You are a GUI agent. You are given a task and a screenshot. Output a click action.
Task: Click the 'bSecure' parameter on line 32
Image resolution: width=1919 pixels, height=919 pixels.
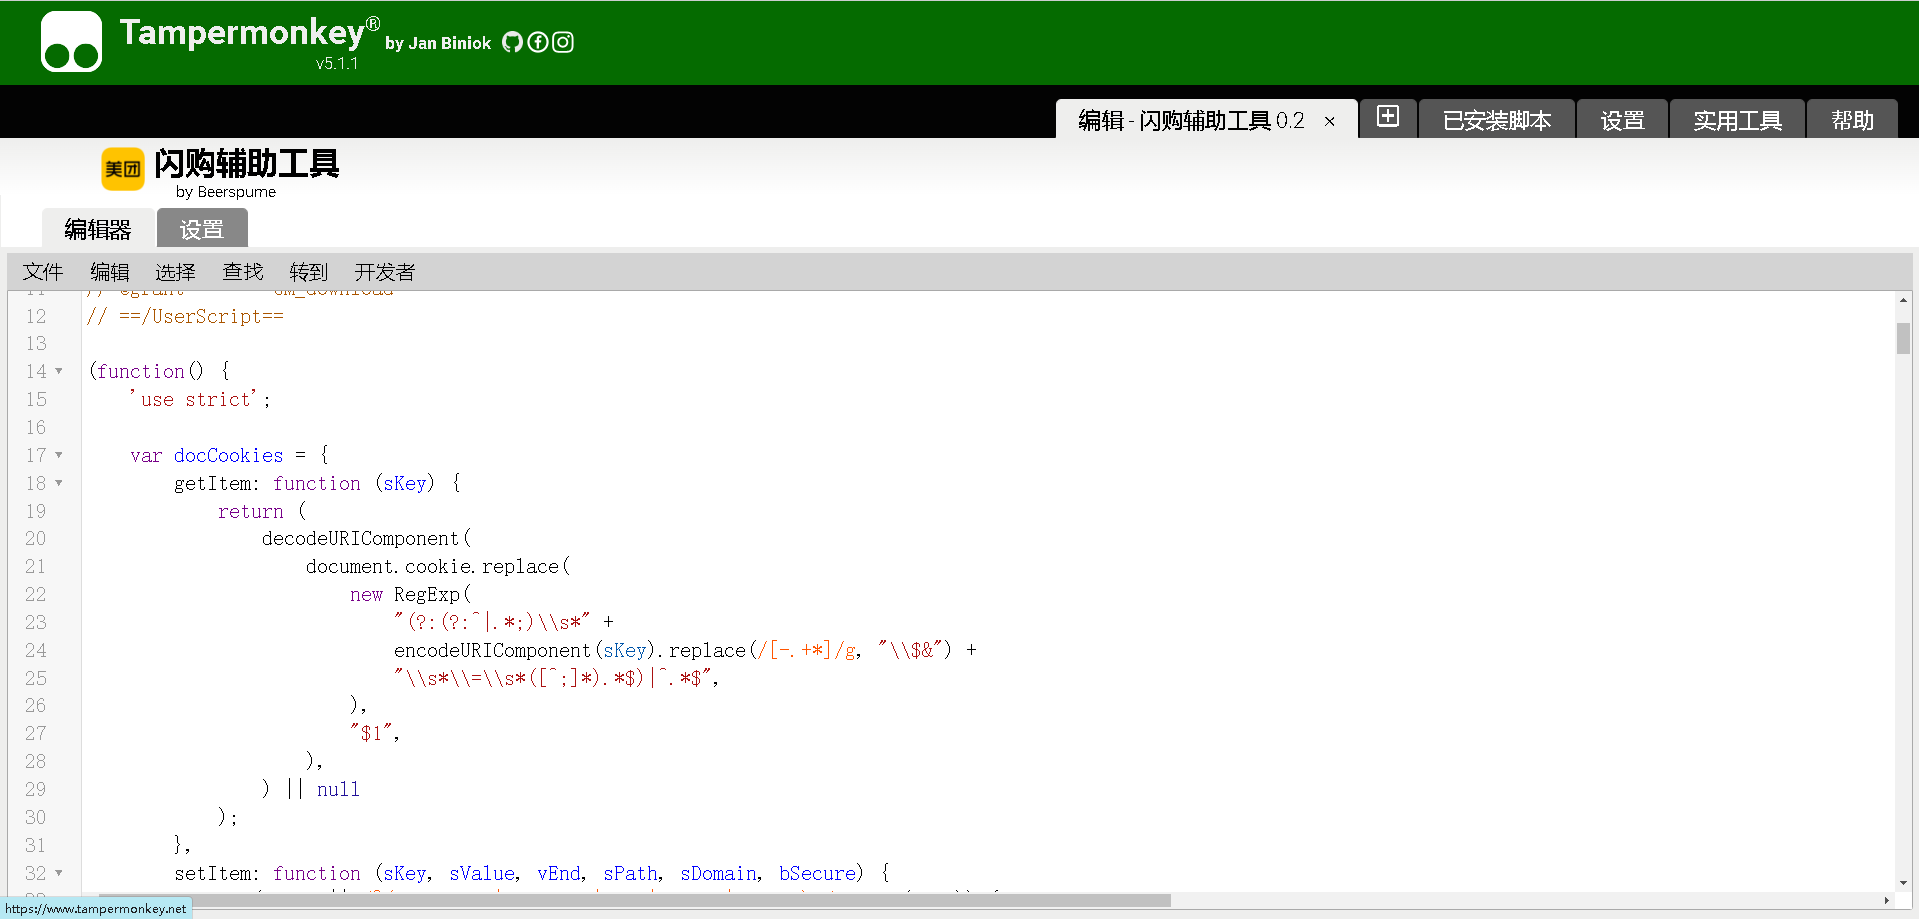click(x=817, y=873)
